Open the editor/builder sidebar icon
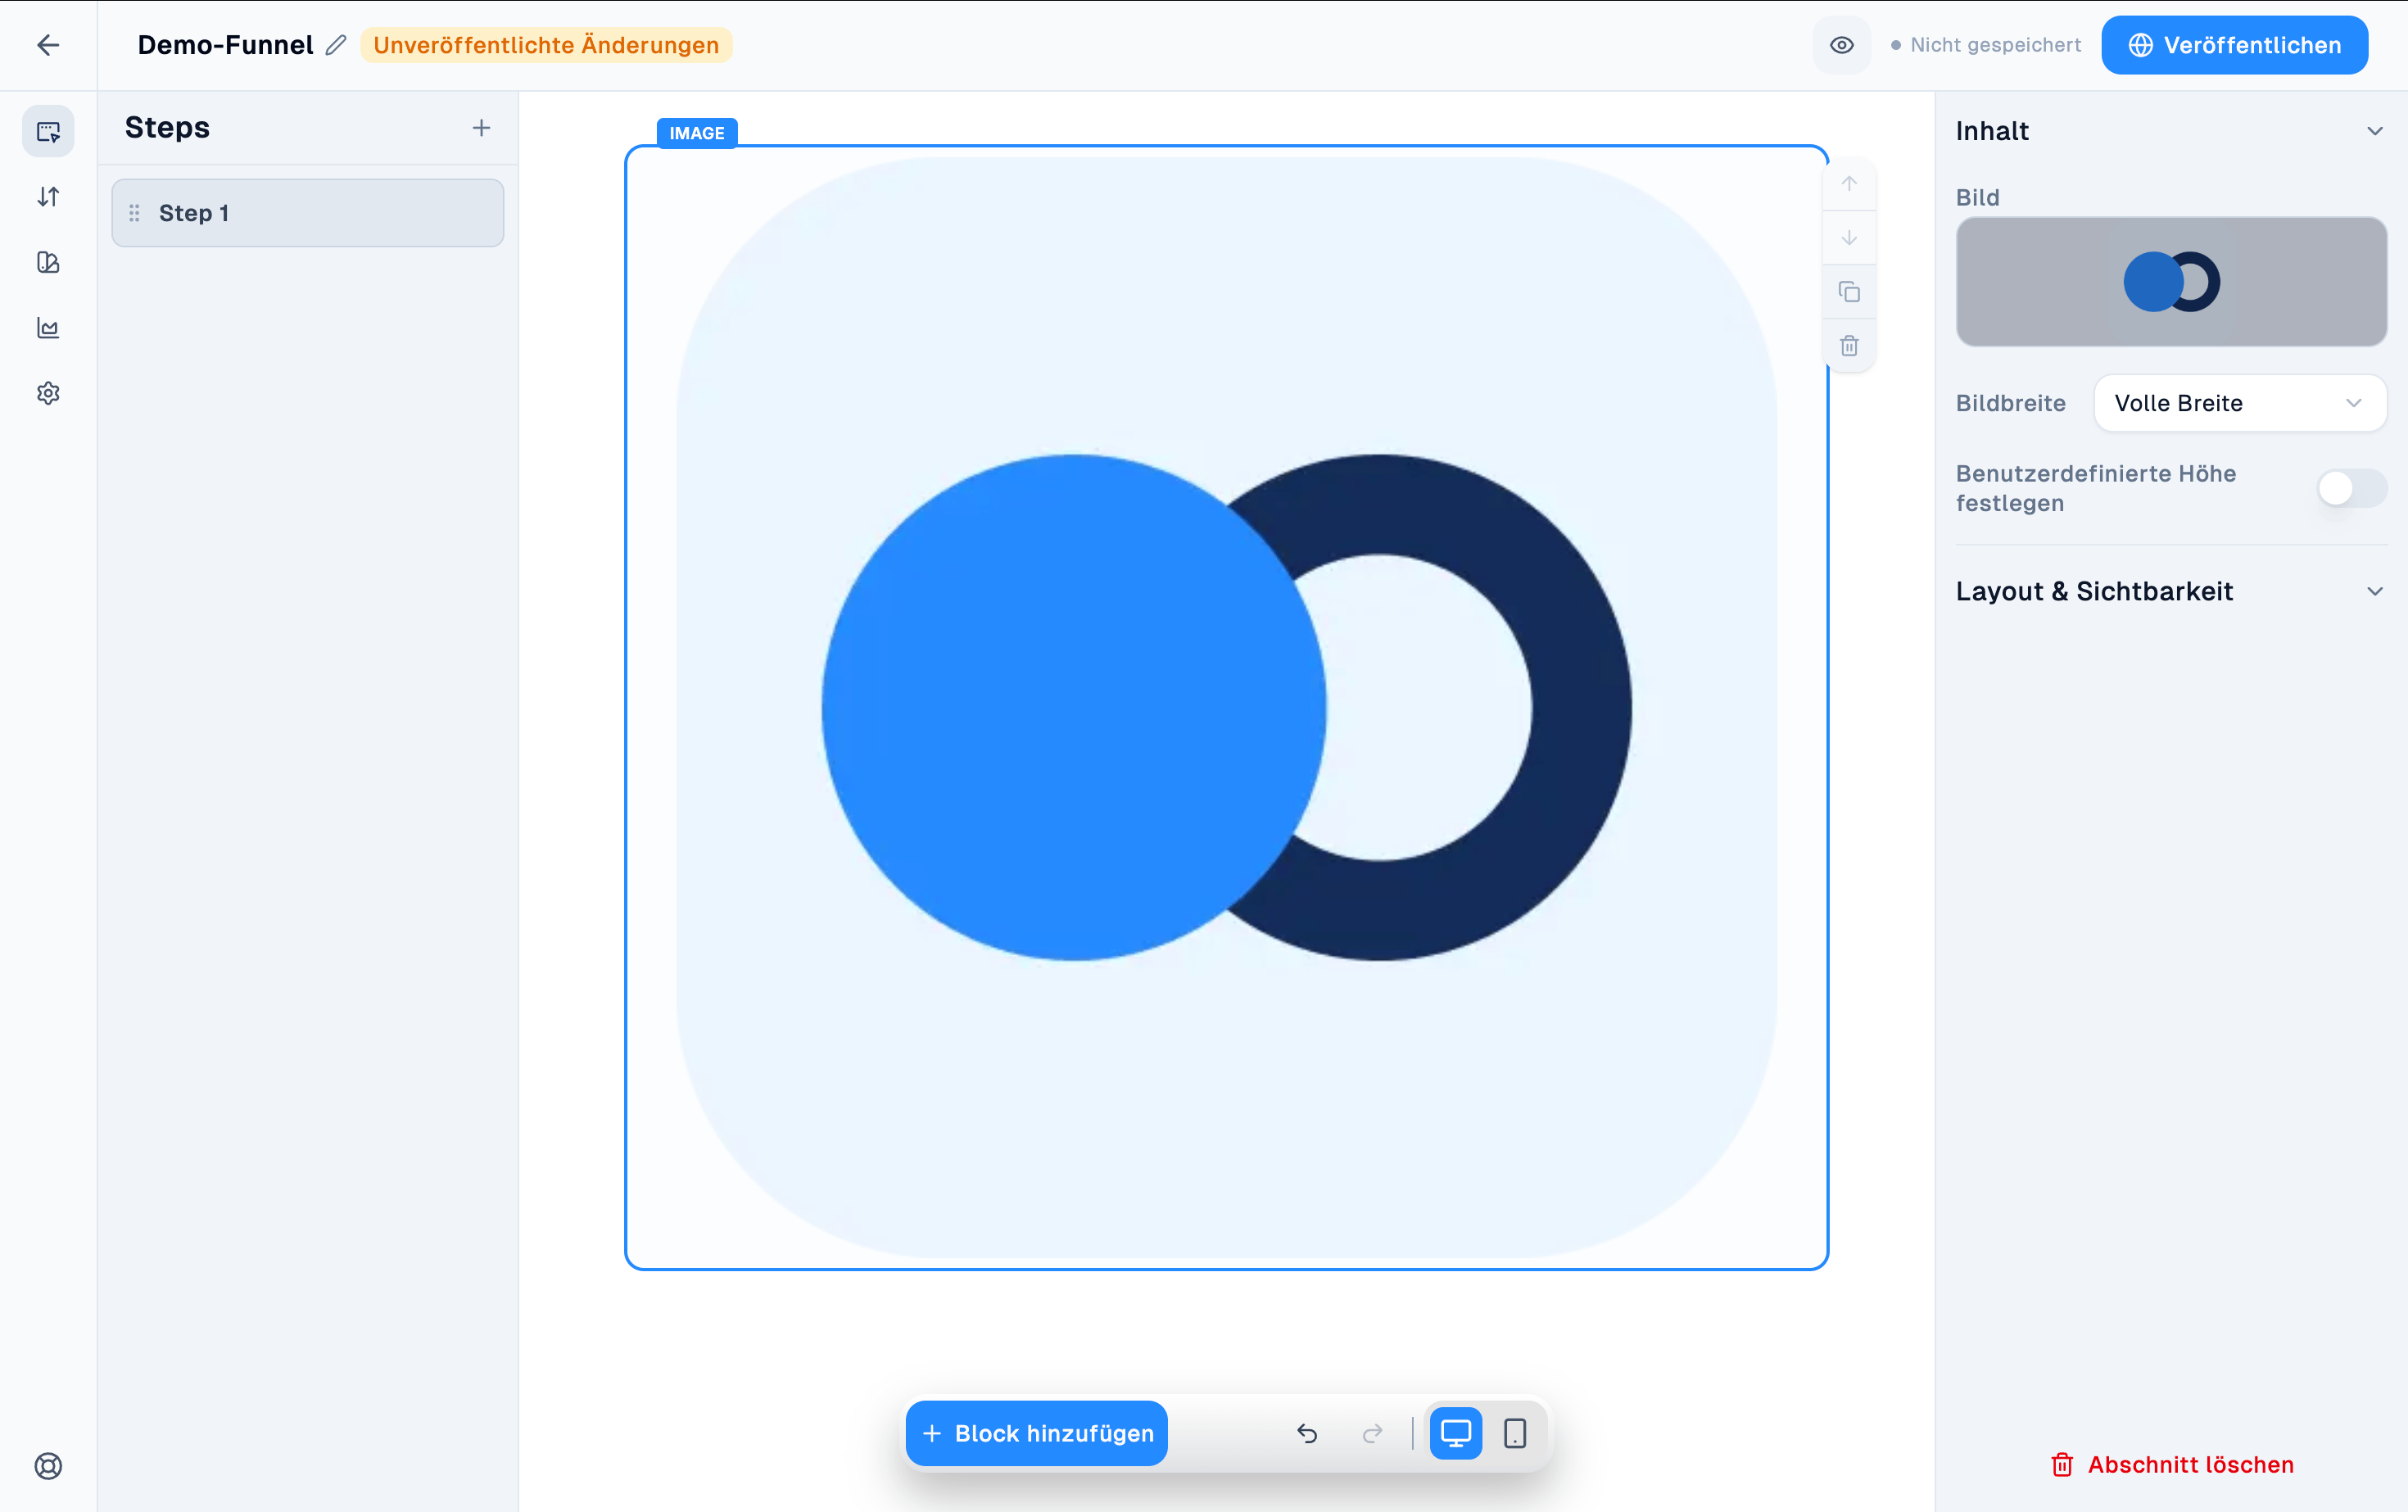Screen dimensions: 2408x1512 coord(48,131)
